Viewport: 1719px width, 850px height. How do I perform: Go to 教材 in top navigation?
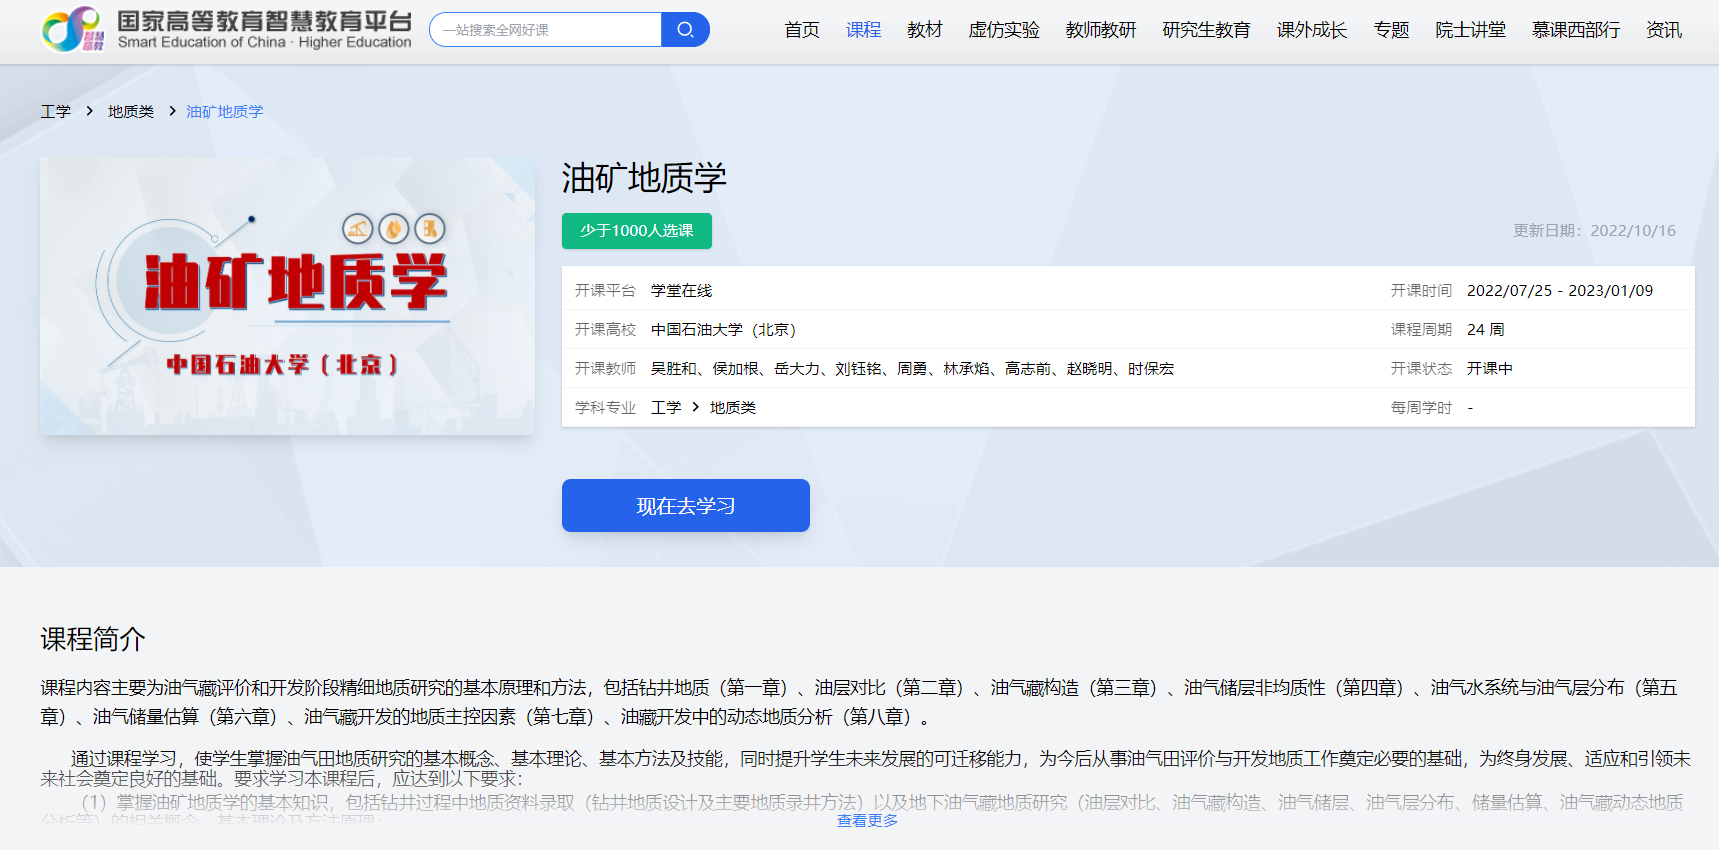pos(924,30)
